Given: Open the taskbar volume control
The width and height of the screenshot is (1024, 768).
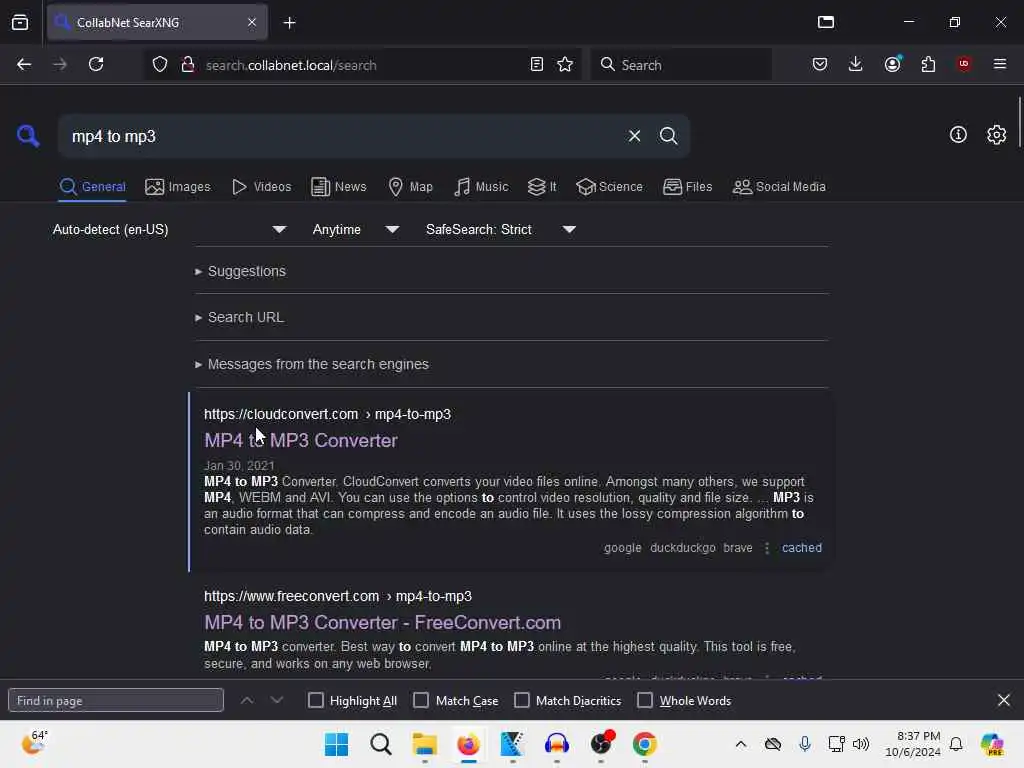Looking at the screenshot, I should coord(861,744).
